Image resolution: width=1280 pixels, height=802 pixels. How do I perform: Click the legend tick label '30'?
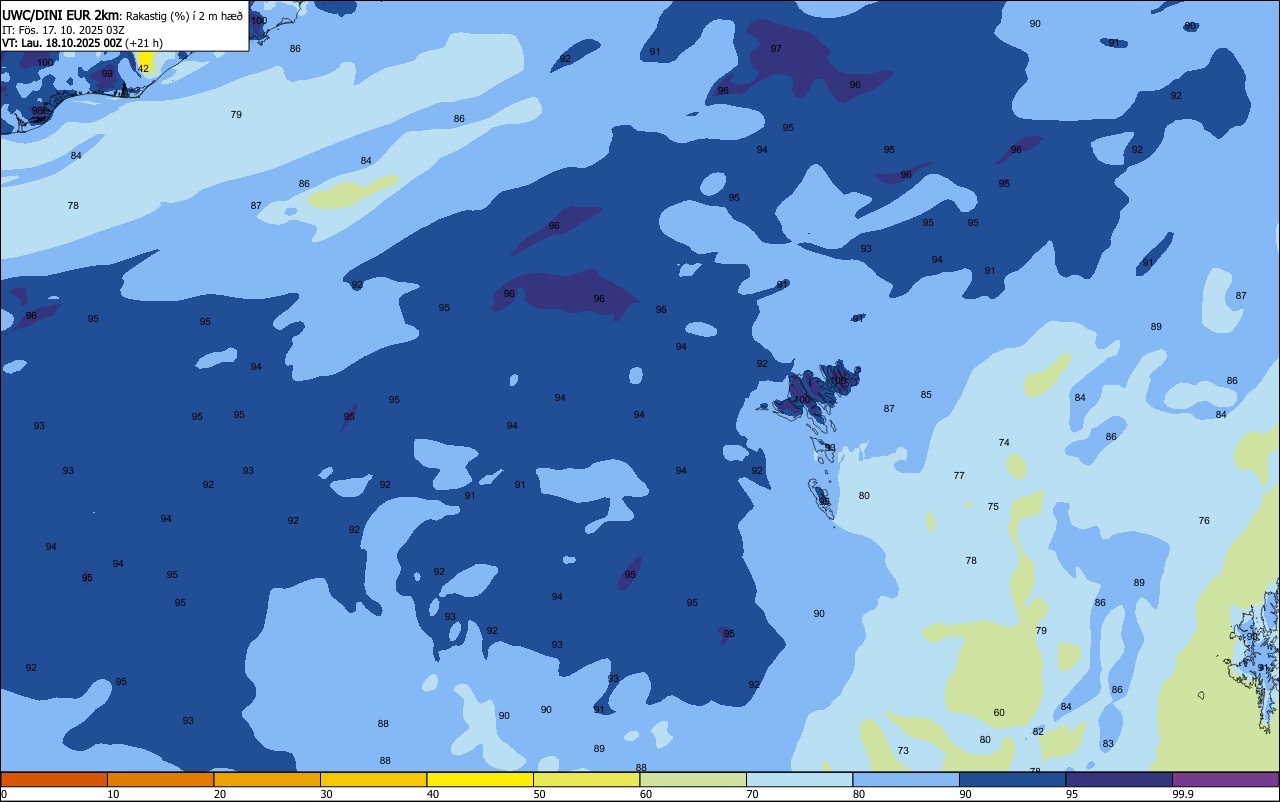click(x=326, y=794)
